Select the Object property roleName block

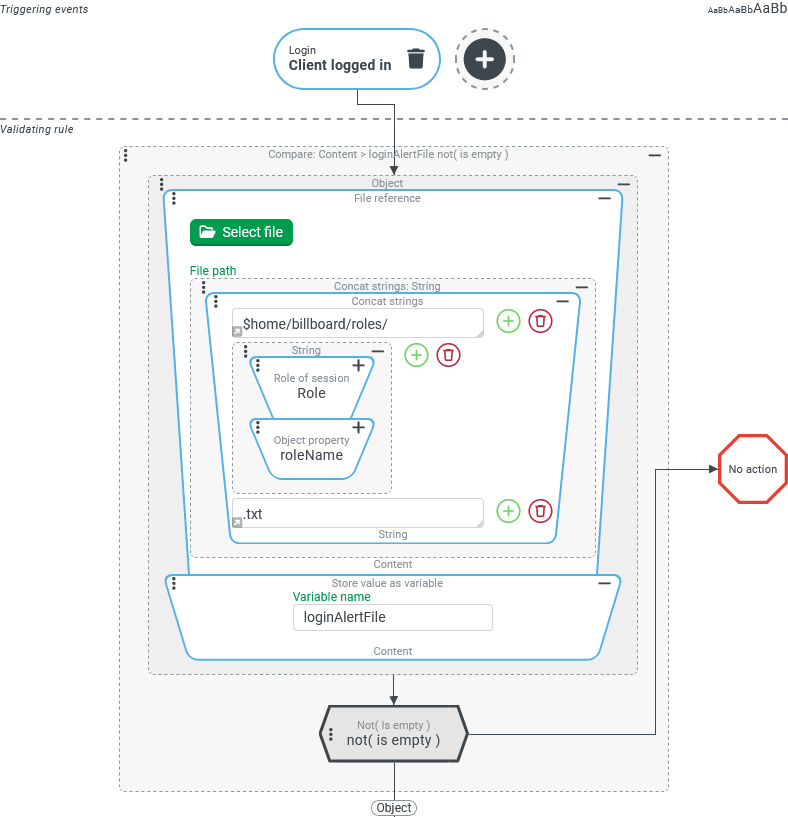(x=312, y=449)
